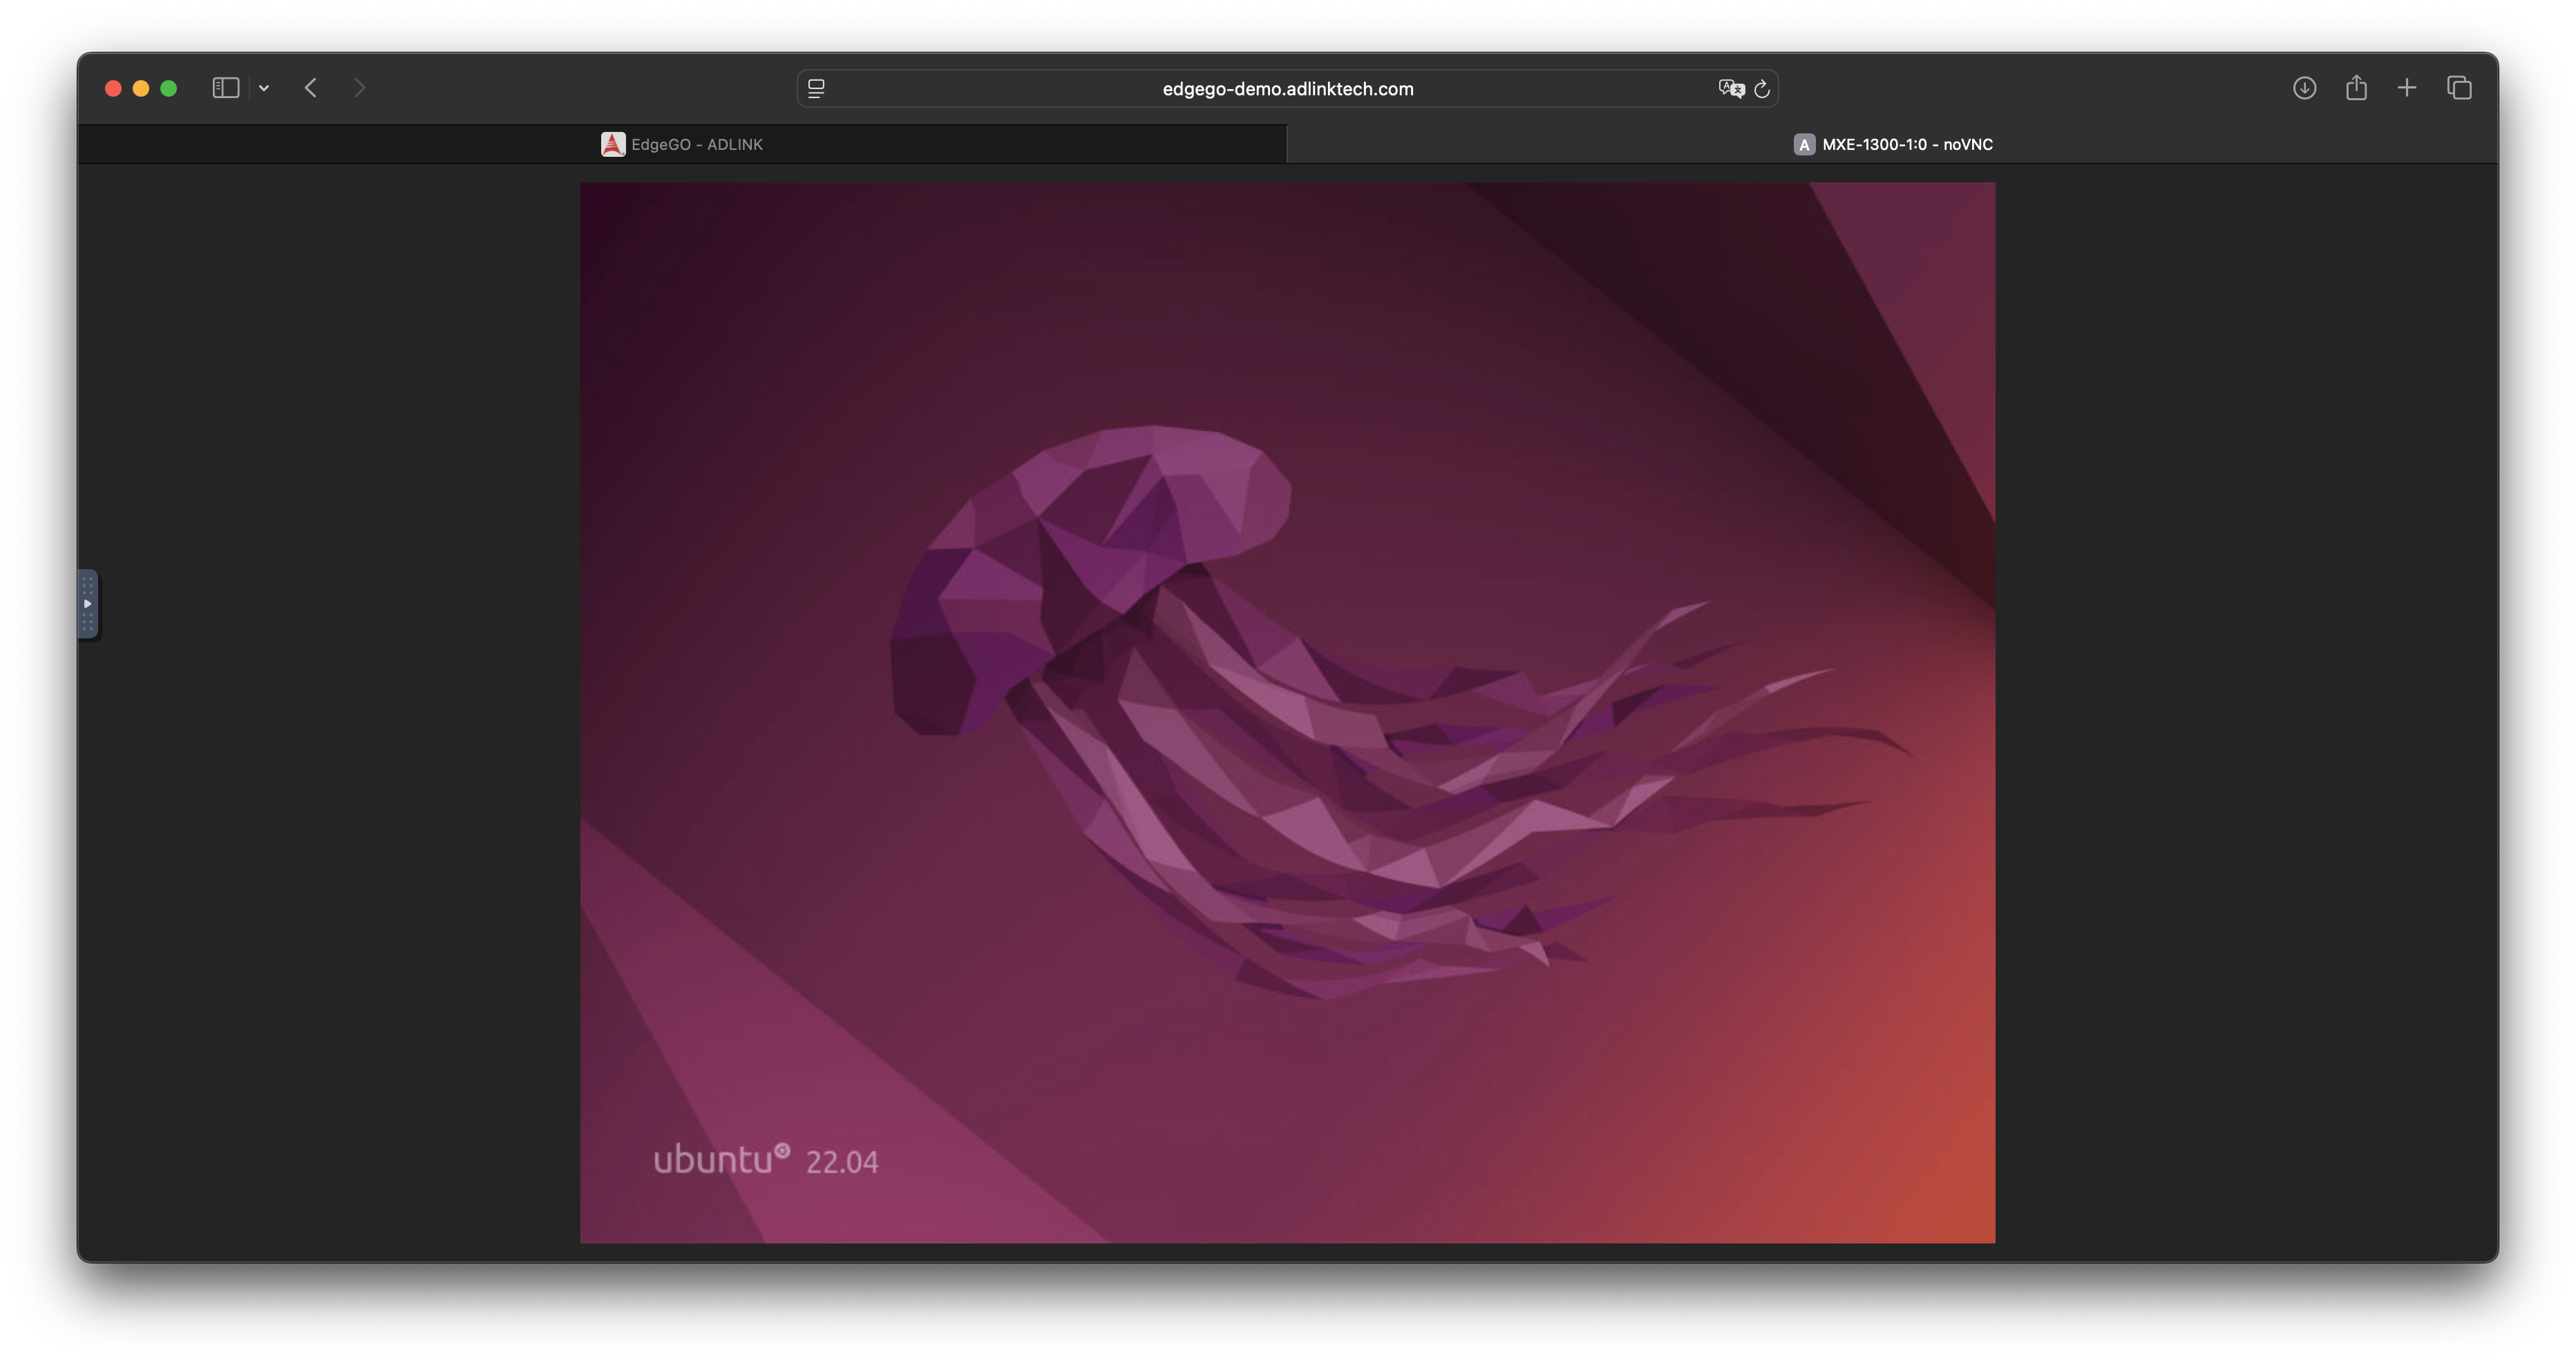Open a new tab with plus icon
The height and width of the screenshot is (1365, 2576).
pyautogui.click(x=2407, y=88)
